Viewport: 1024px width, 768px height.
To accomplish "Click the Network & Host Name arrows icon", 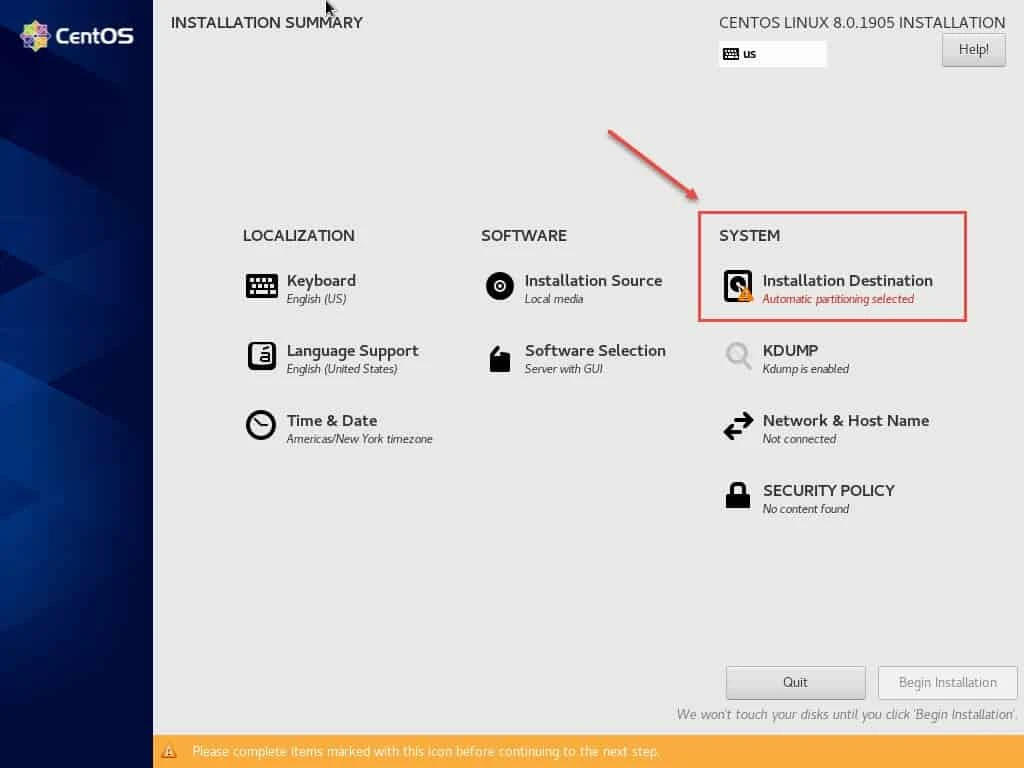I will pyautogui.click(x=737, y=426).
